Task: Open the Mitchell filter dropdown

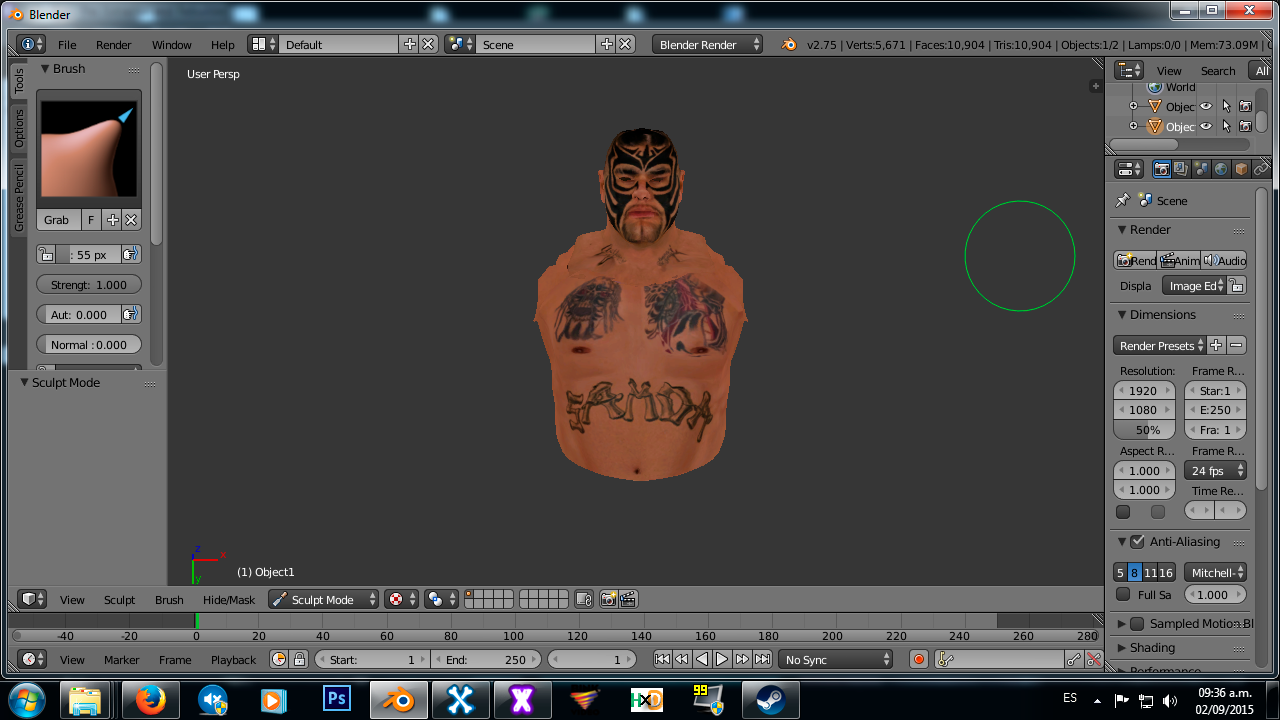Action: coord(1215,572)
